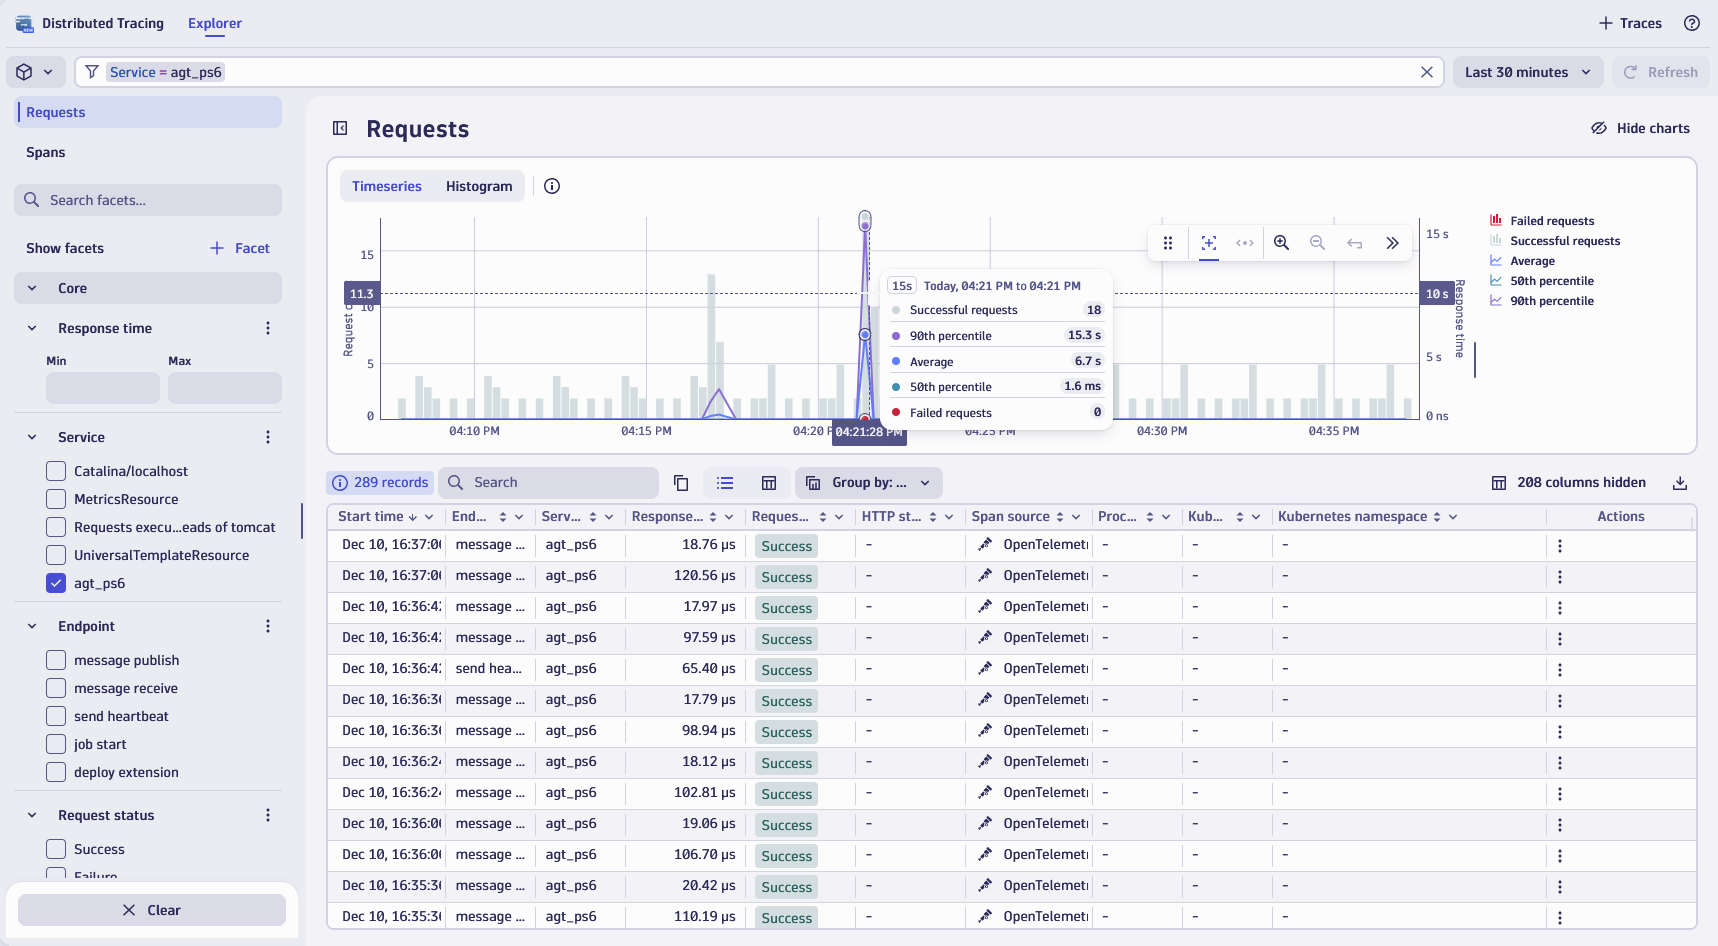Switch to the Histogram chart tab
The height and width of the screenshot is (946, 1718).
click(x=479, y=186)
